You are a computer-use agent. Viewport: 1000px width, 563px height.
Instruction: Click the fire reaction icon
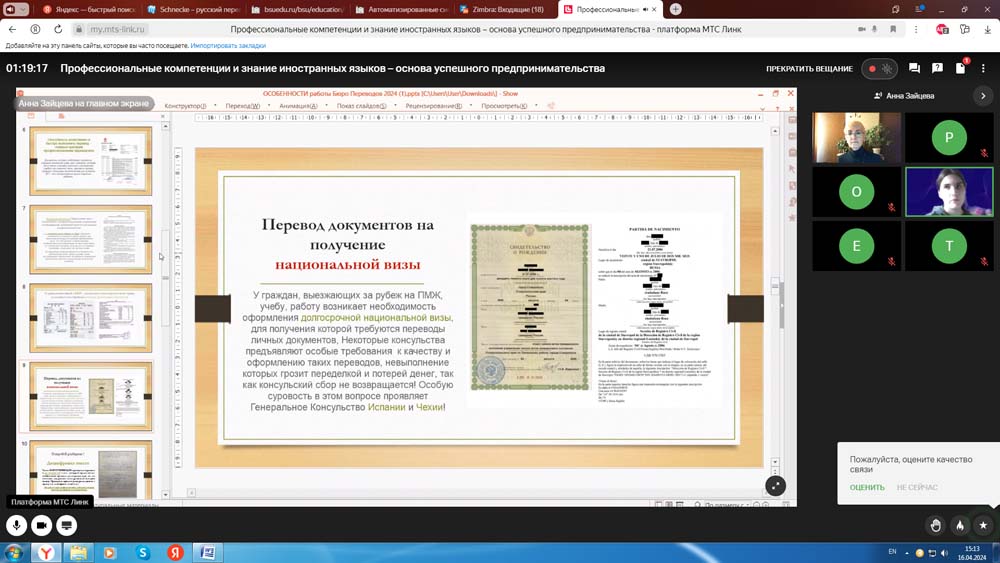960,525
